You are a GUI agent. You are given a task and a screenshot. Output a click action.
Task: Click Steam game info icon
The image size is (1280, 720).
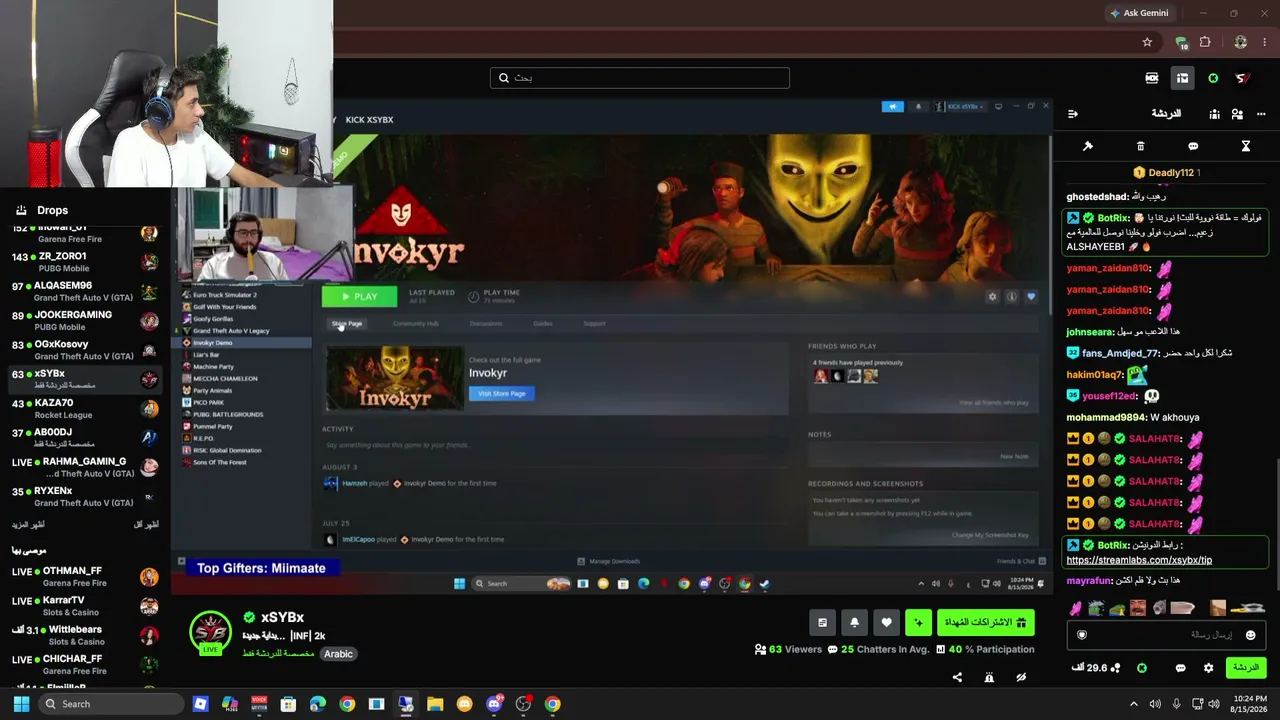click(1011, 297)
